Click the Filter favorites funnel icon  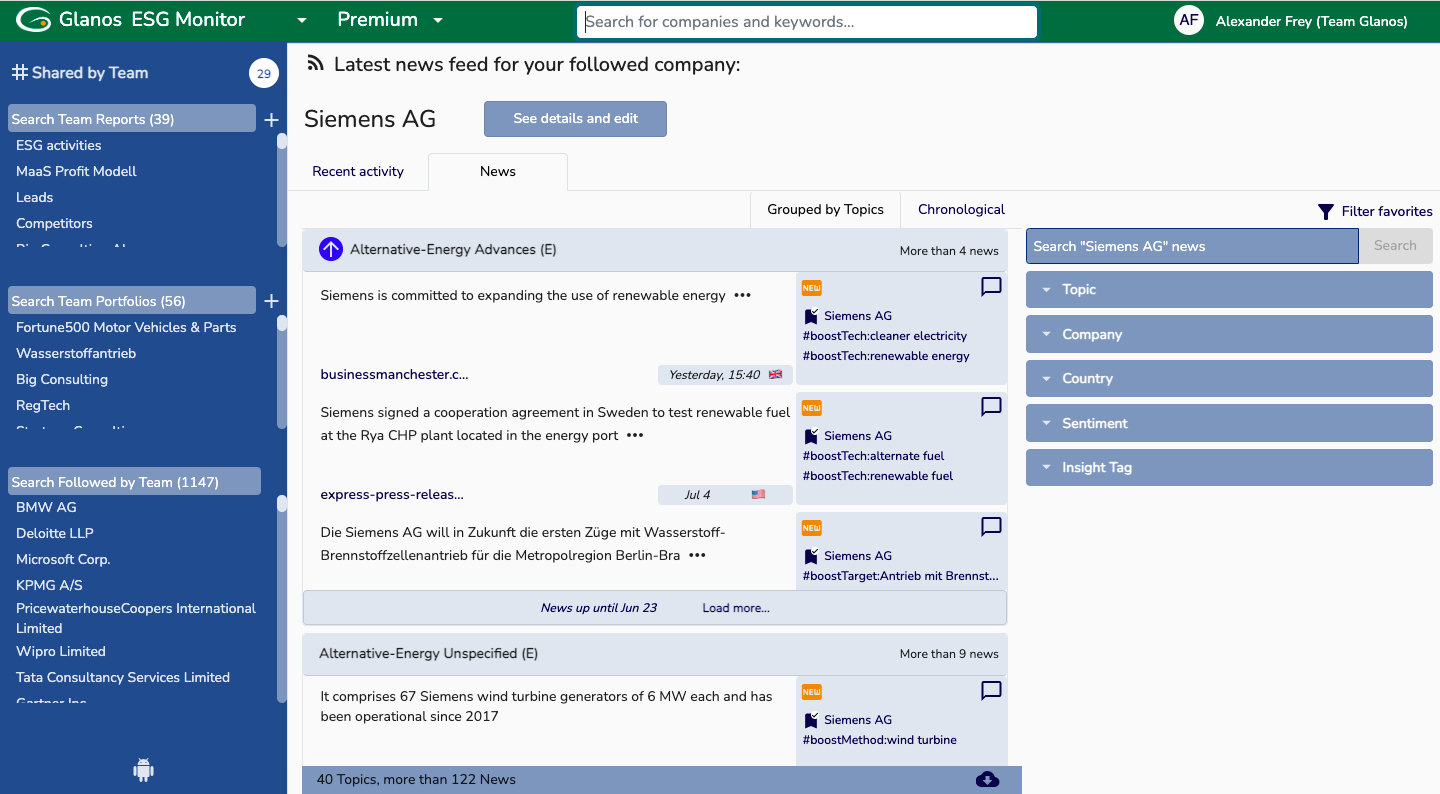1326,212
